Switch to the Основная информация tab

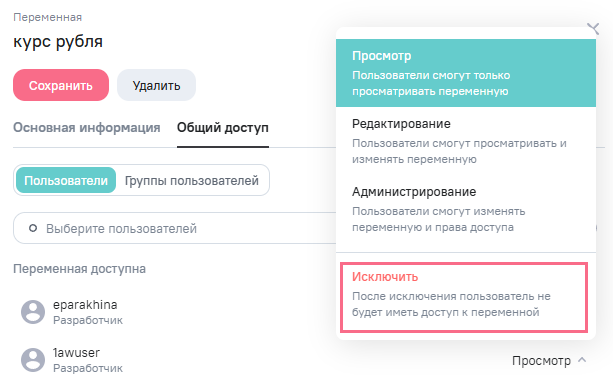pos(87,128)
